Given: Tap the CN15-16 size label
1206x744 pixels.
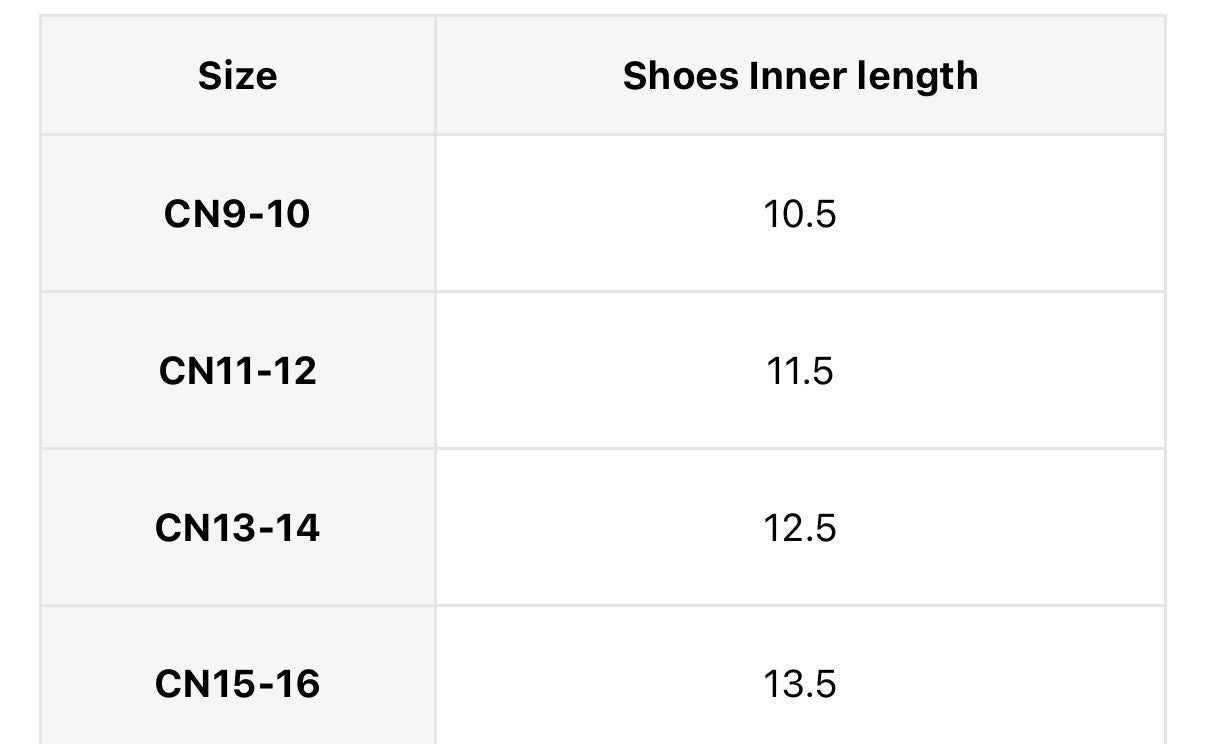Looking at the screenshot, I should click(x=238, y=684).
